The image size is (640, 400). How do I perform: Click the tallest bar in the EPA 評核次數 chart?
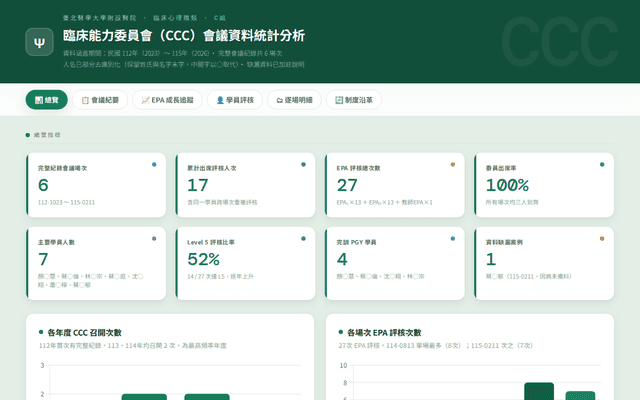[x=539, y=391]
